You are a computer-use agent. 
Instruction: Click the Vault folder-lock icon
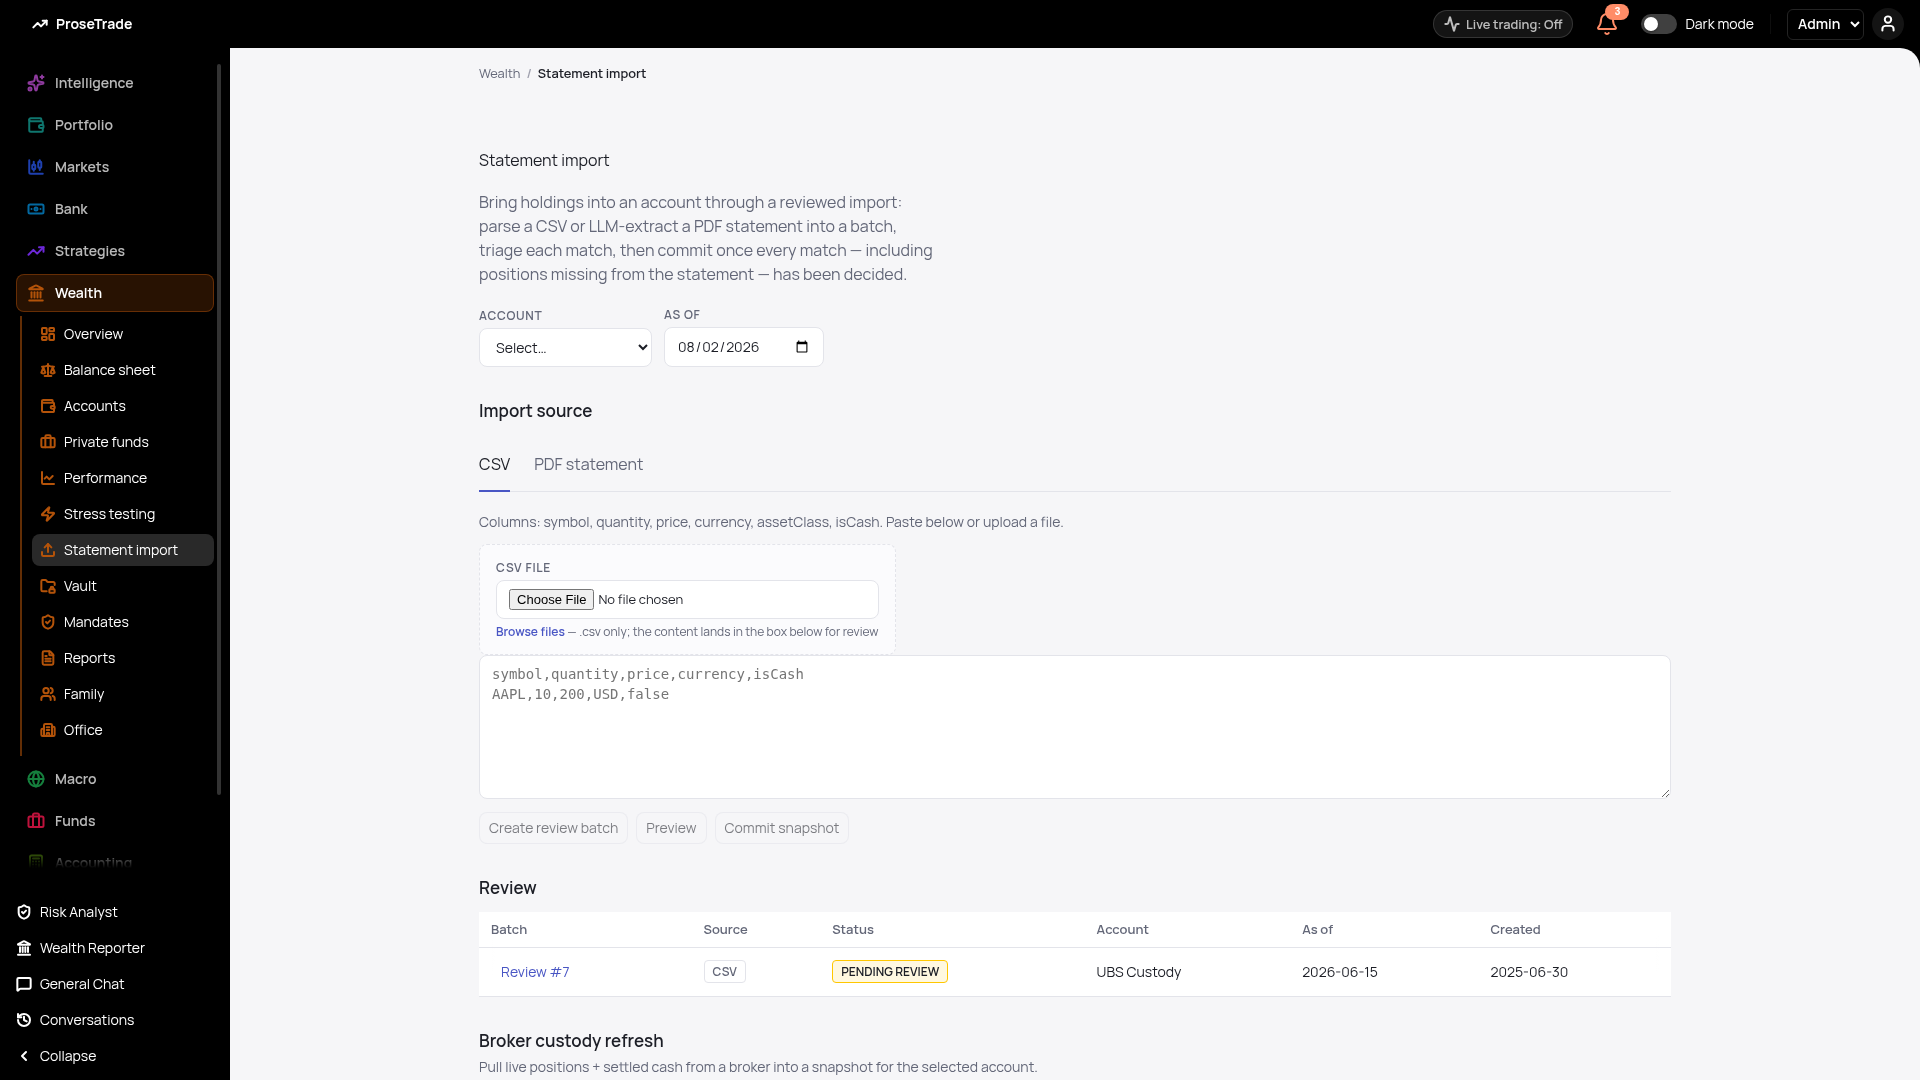[x=48, y=586]
